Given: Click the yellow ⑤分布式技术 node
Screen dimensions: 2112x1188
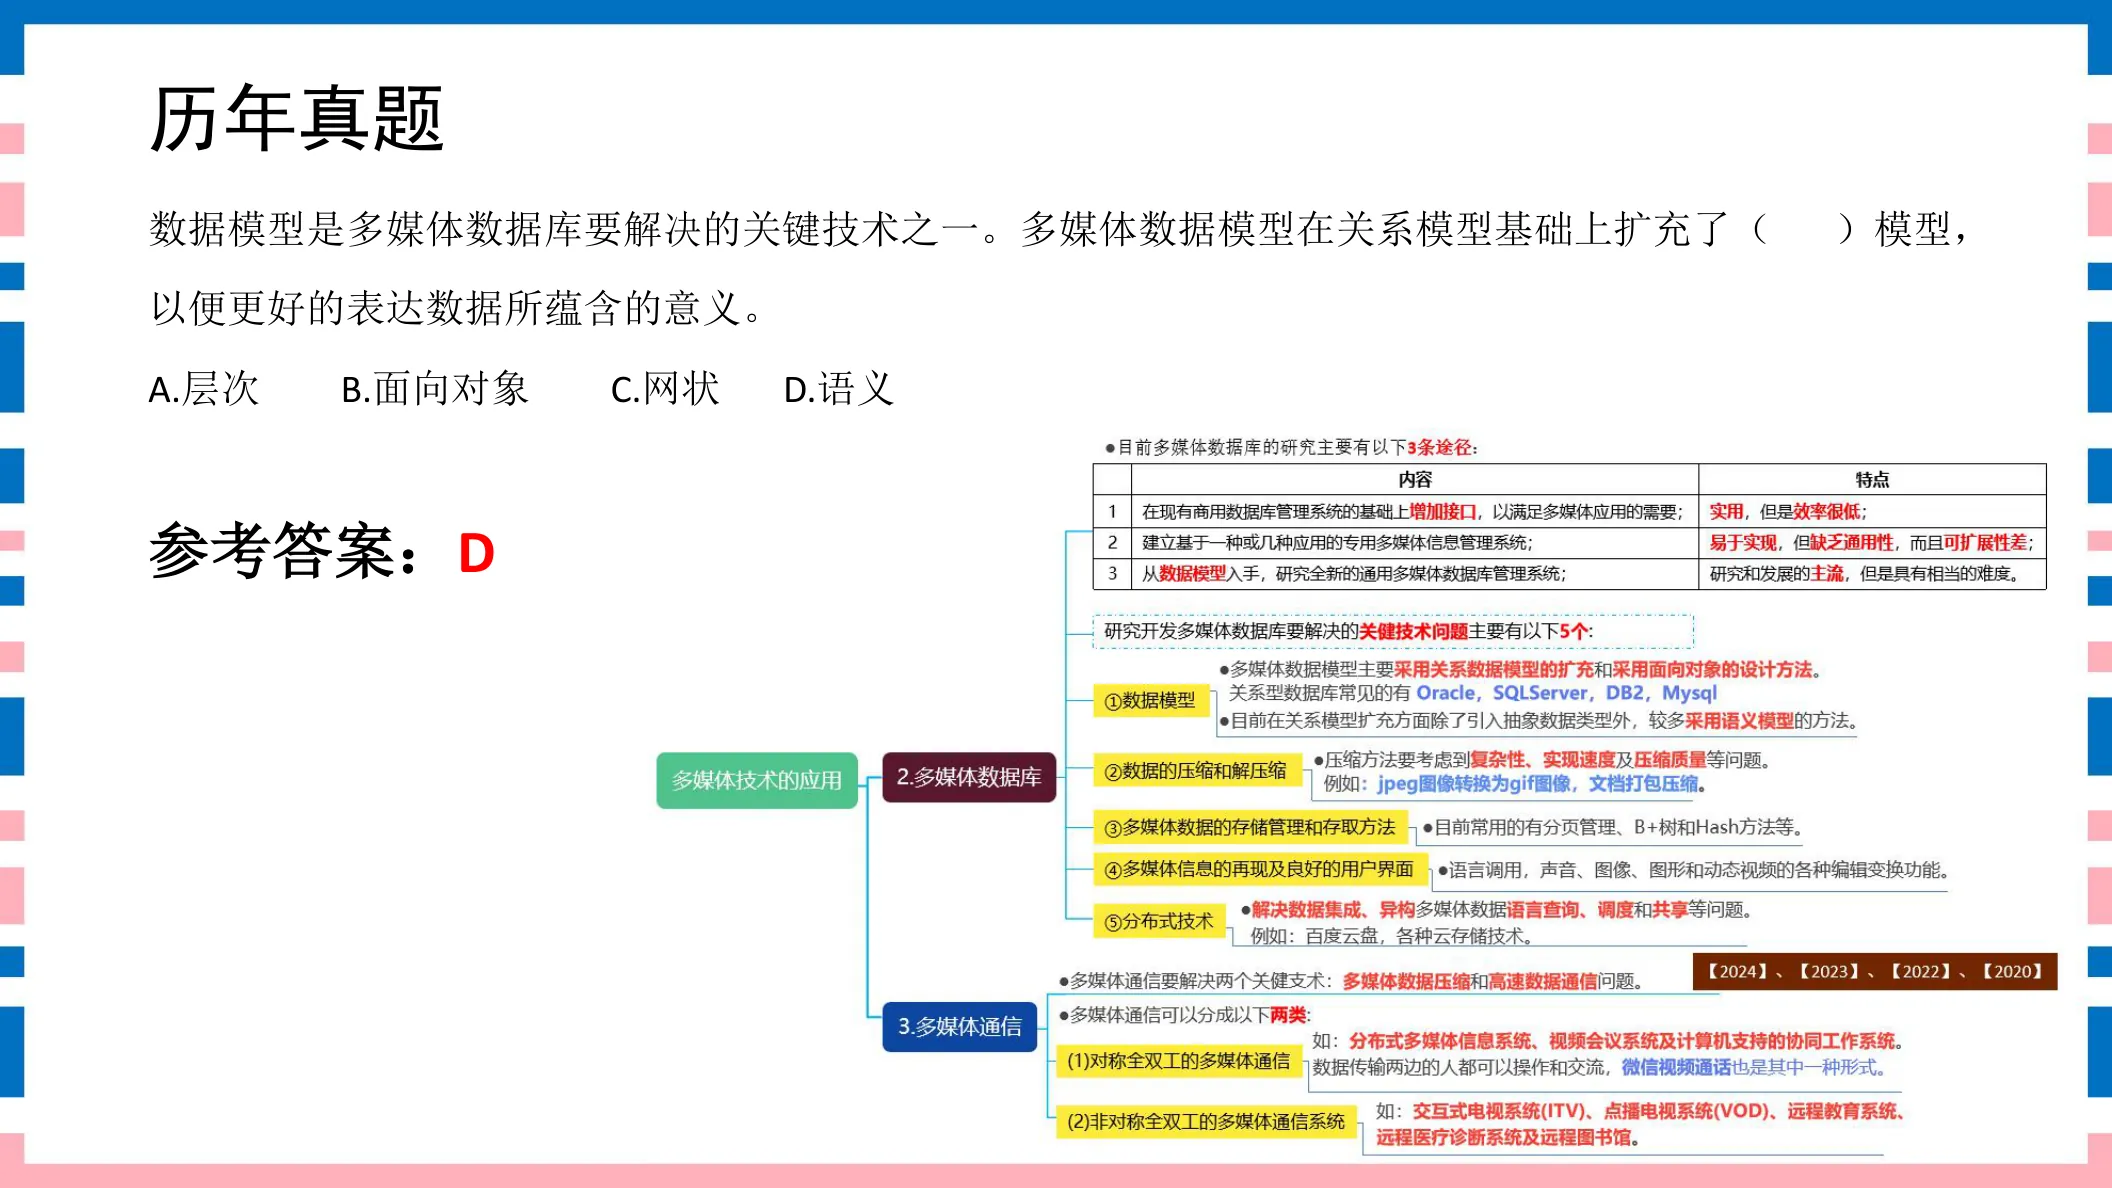Looking at the screenshot, I should pyautogui.click(x=1159, y=921).
